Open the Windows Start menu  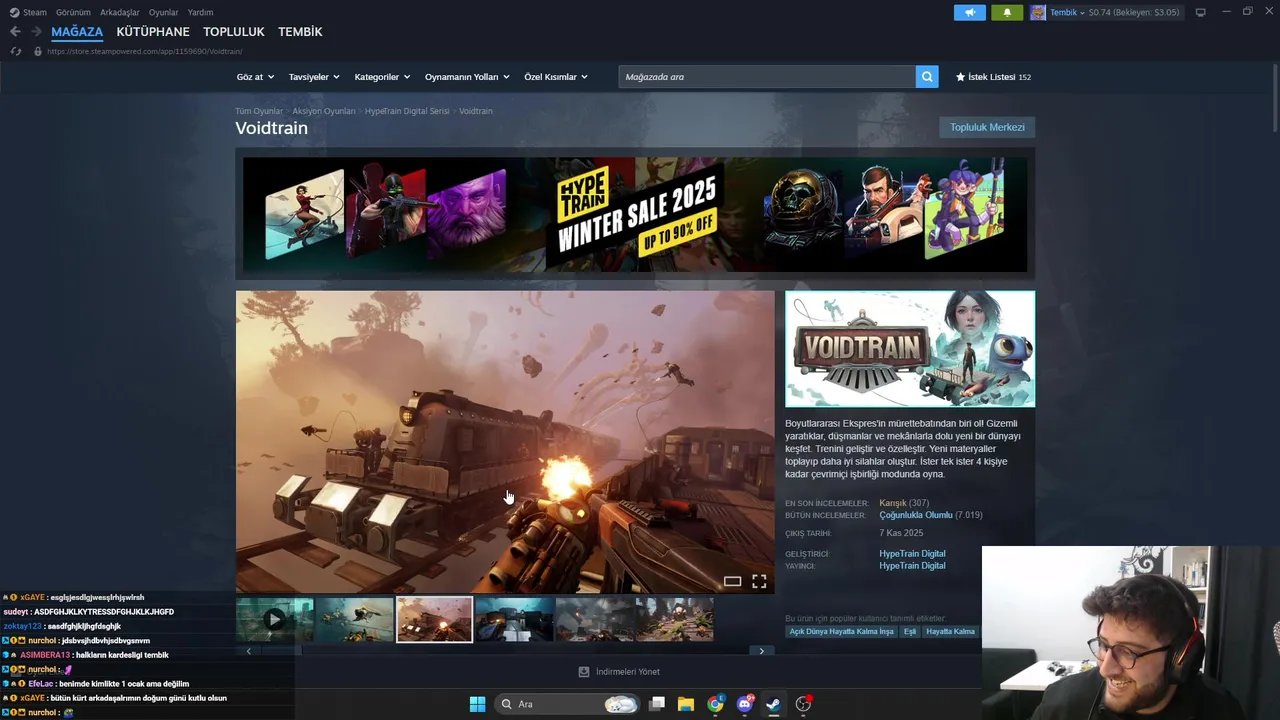477,704
